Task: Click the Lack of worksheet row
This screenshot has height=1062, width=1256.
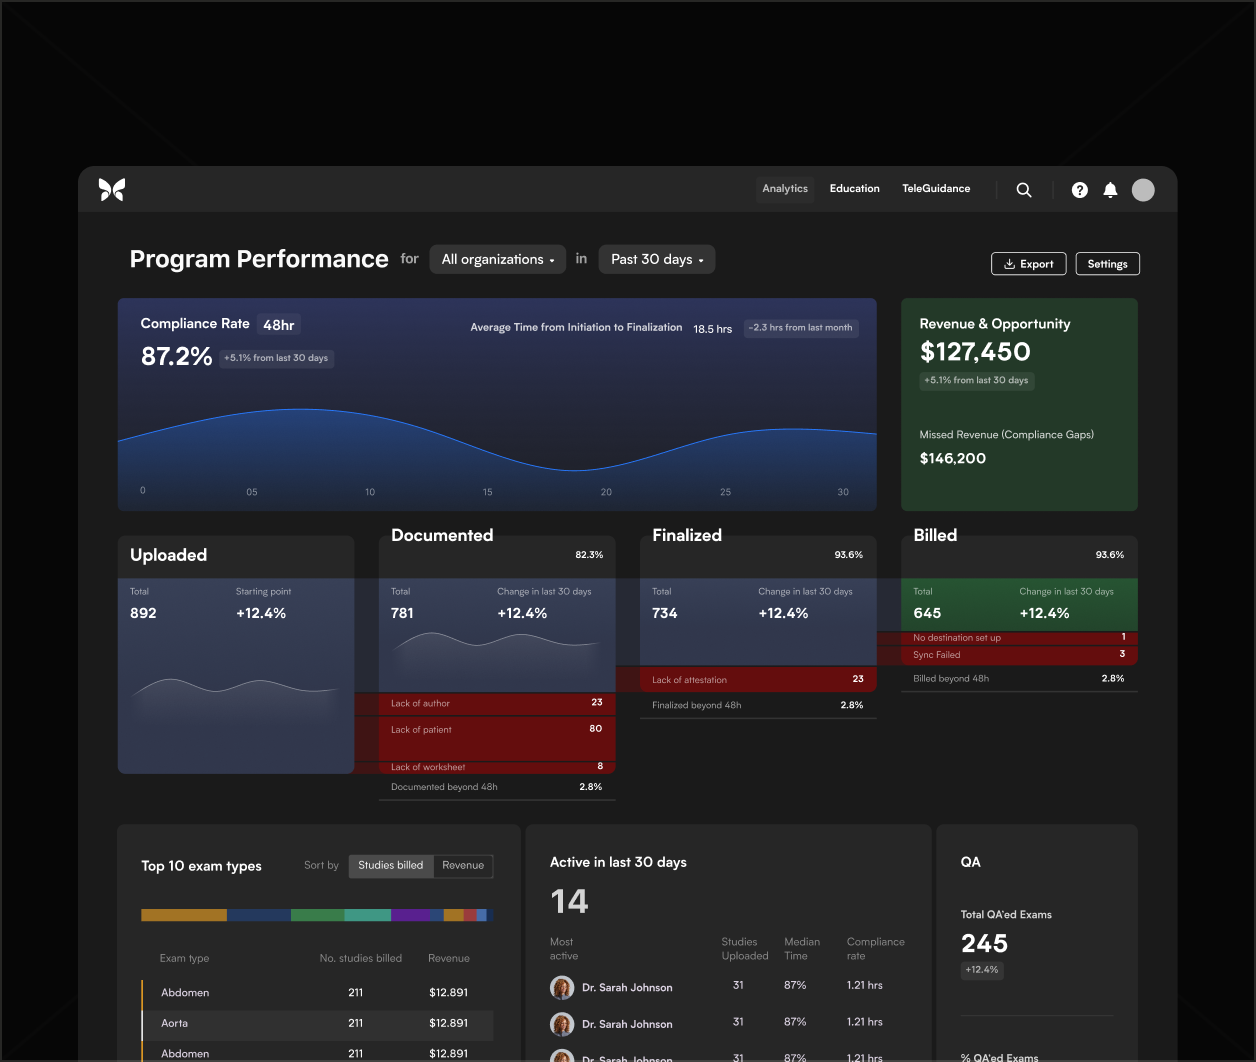Action: 497,767
